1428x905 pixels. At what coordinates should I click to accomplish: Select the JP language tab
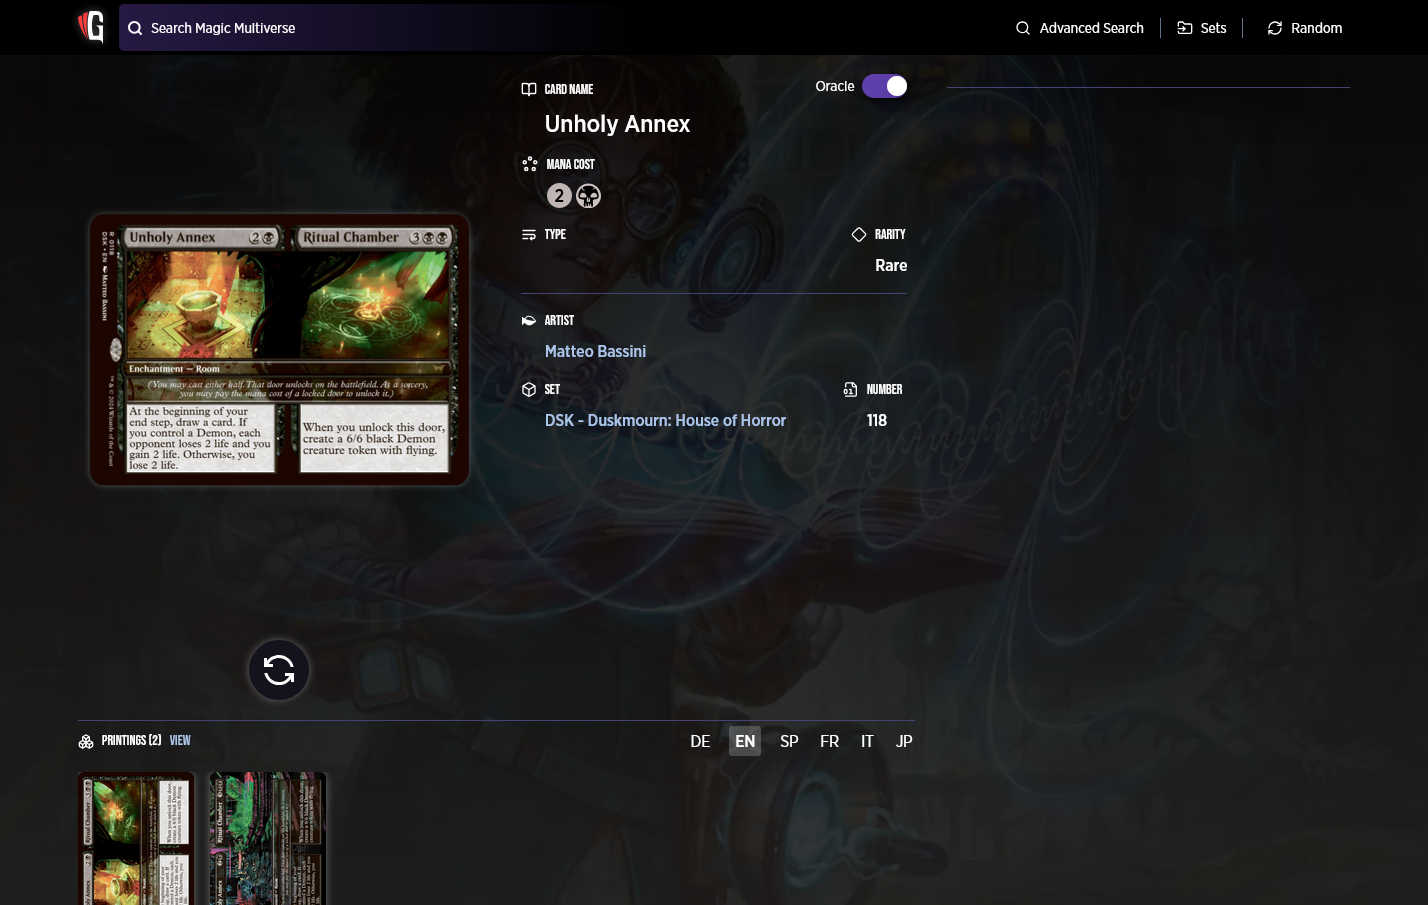(903, 741)
